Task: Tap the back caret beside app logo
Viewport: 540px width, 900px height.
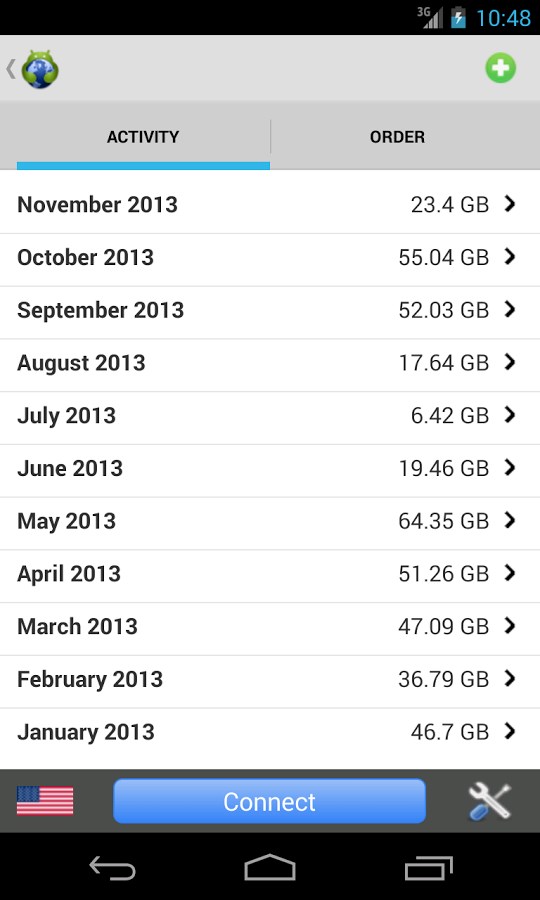Action: tap(10, 69)
